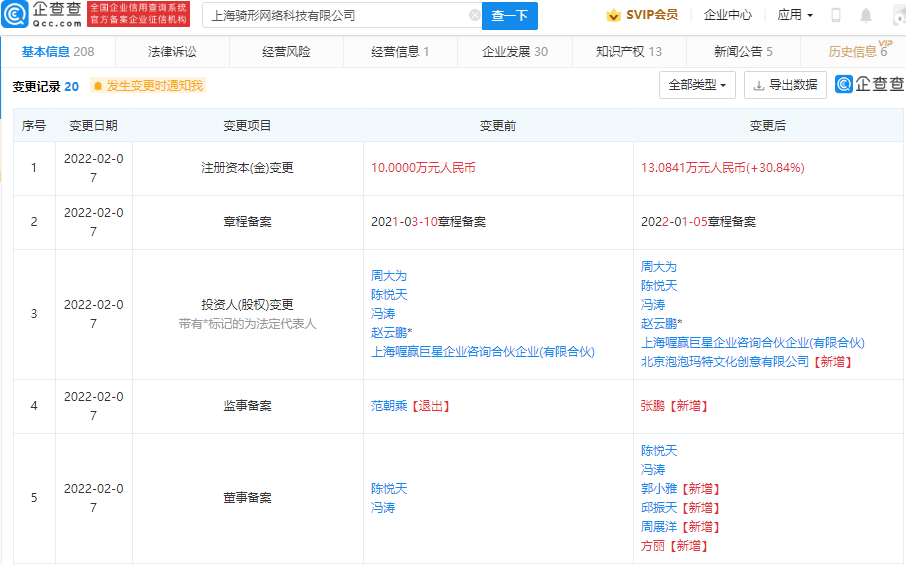Screen dimensions: 906x565
Task: Clear the search box with the X icon
Action: point(474,16)
